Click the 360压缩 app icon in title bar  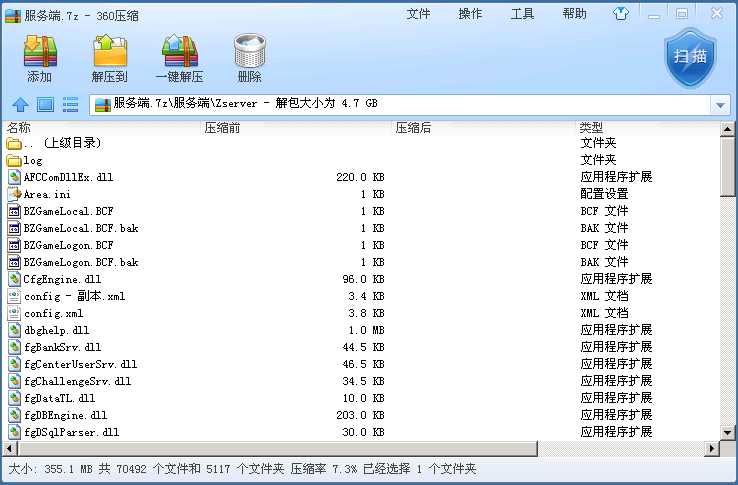pyautogui.click(x=13, y=16)
